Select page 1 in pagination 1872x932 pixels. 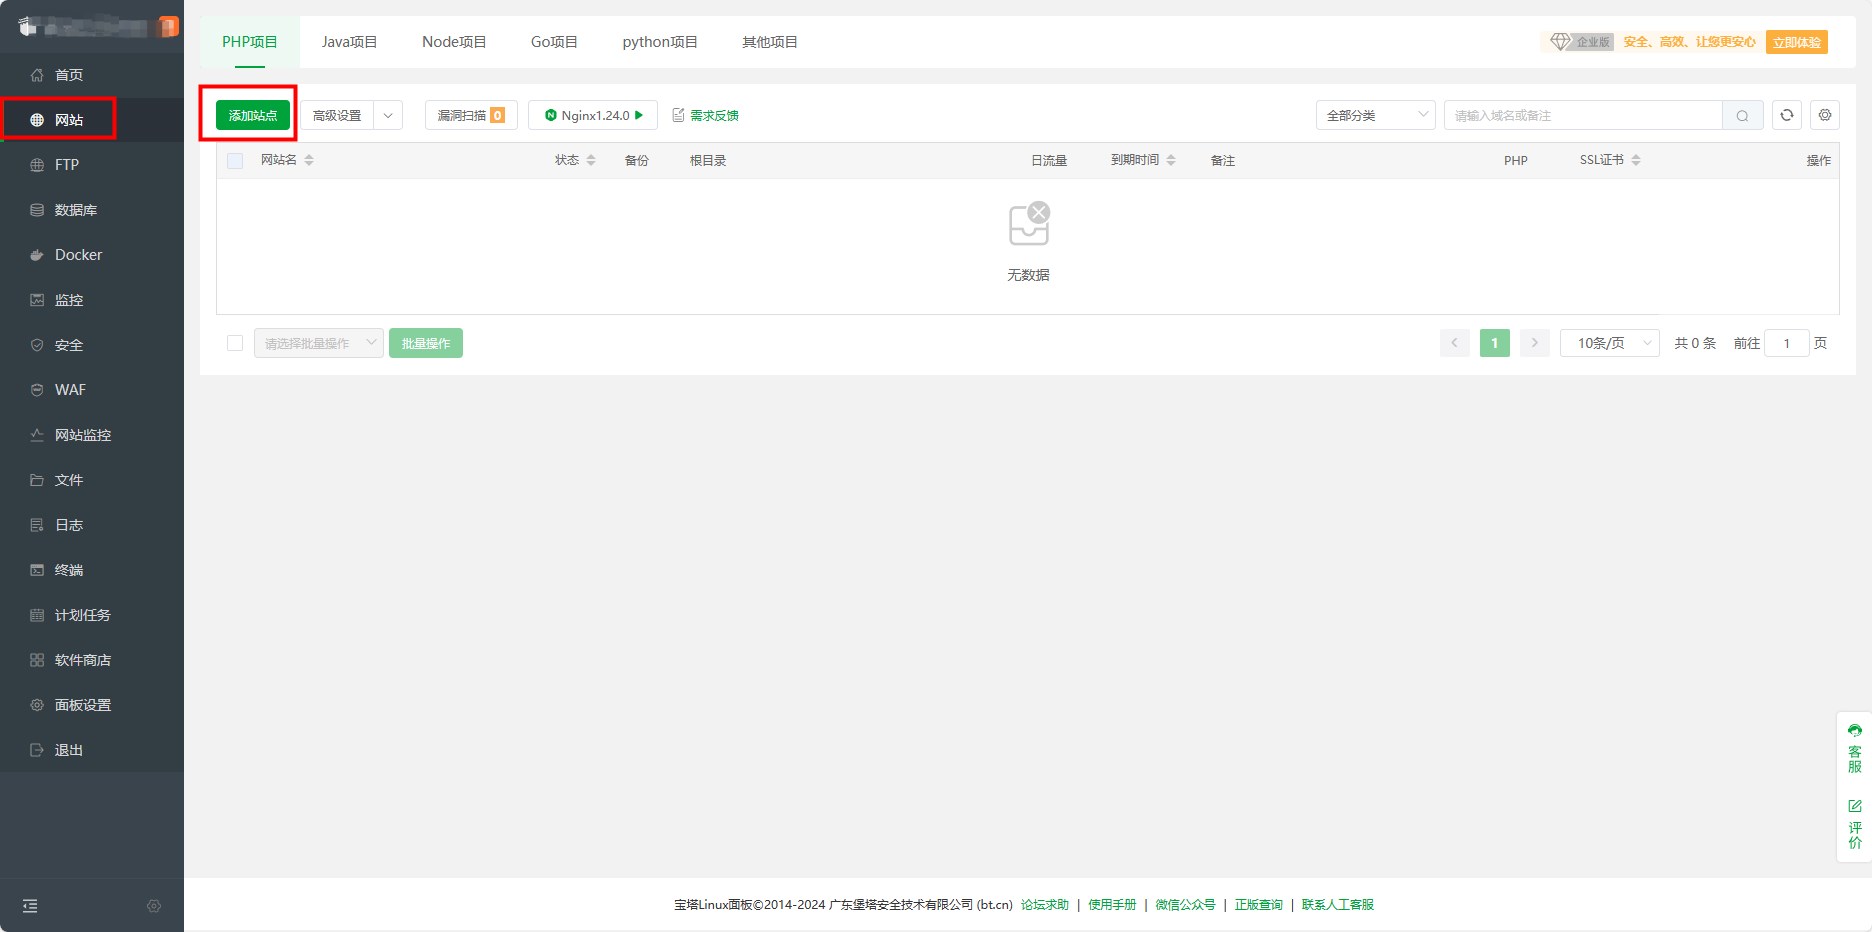[1495, 343]
